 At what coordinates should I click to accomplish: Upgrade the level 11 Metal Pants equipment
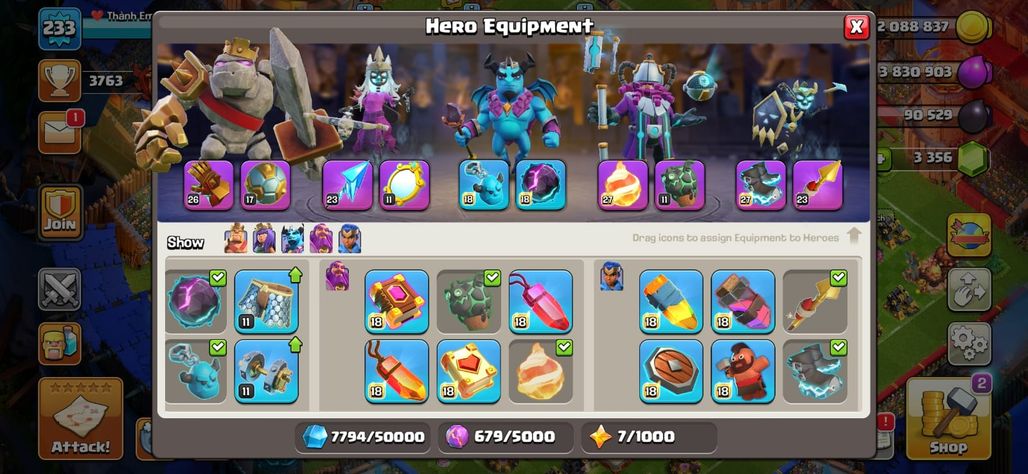pos(267,302)
